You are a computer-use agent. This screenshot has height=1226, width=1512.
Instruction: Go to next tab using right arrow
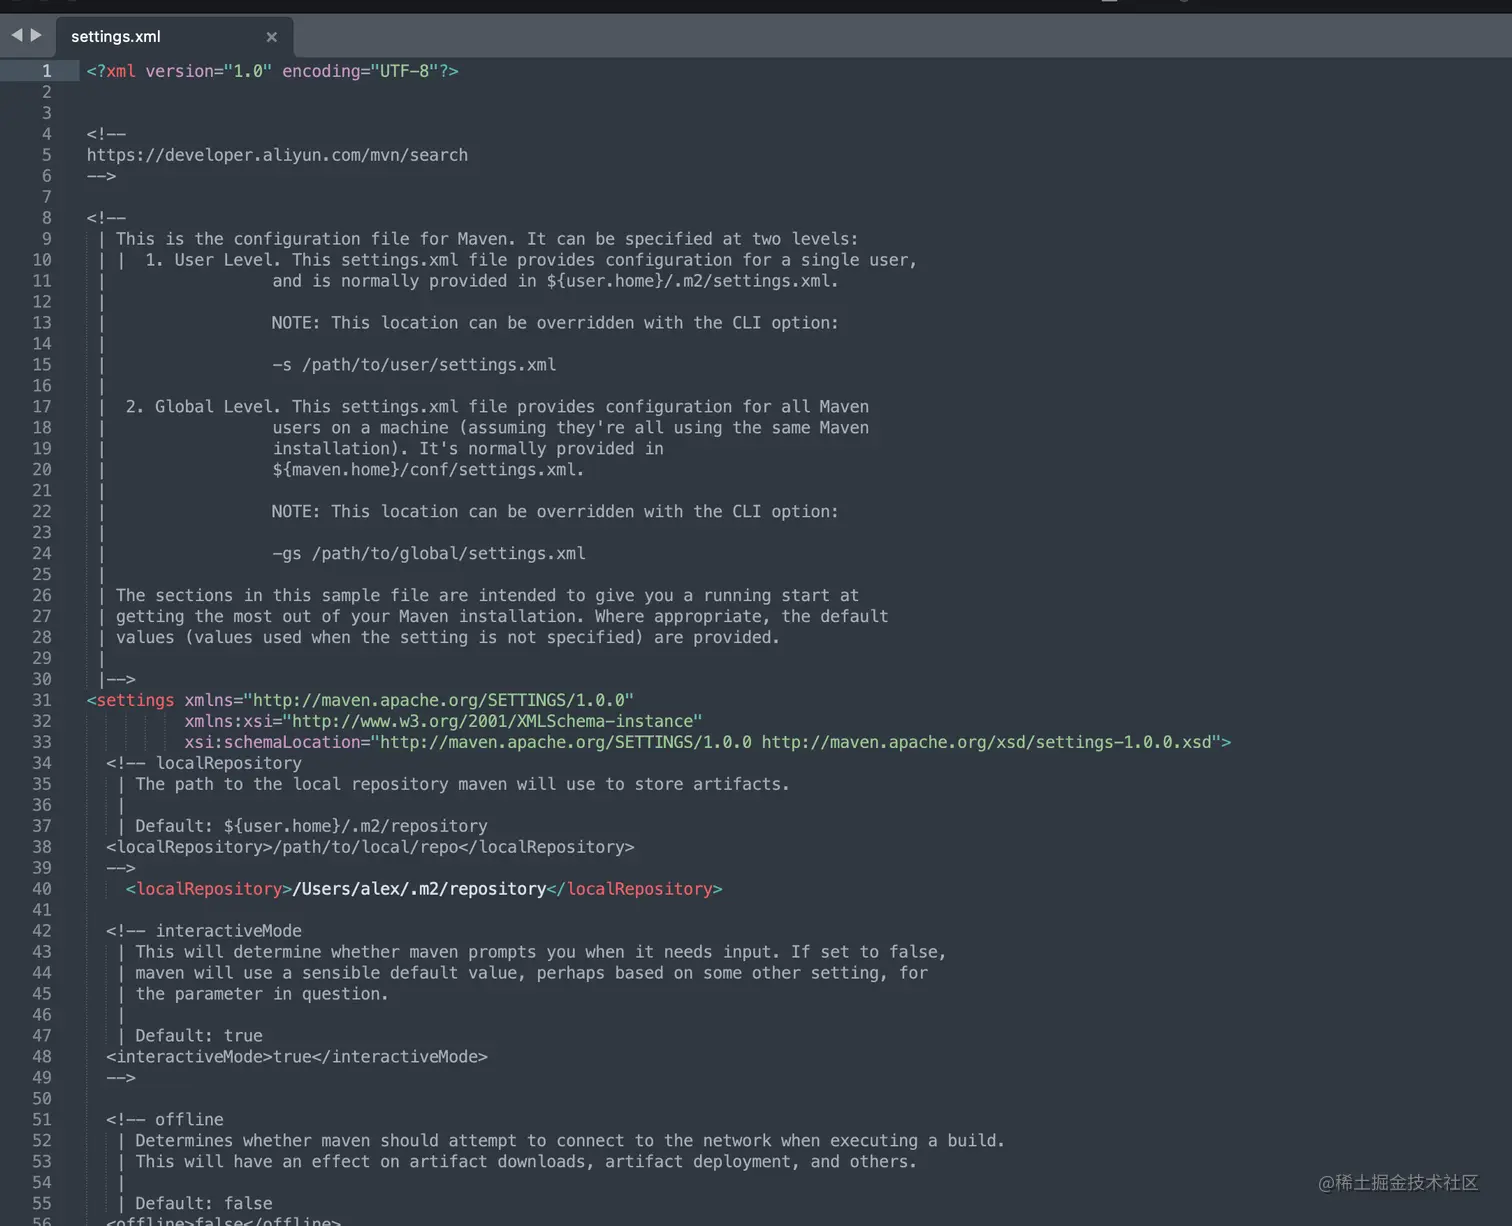[x=37, y=35]
